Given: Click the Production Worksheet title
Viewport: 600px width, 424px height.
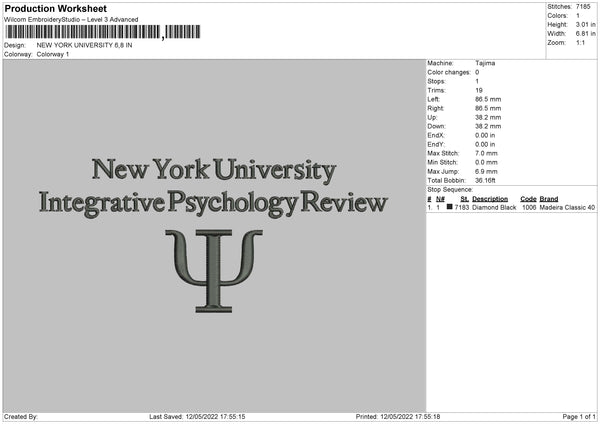Looking at the screenshot, I should coord(55,8).
